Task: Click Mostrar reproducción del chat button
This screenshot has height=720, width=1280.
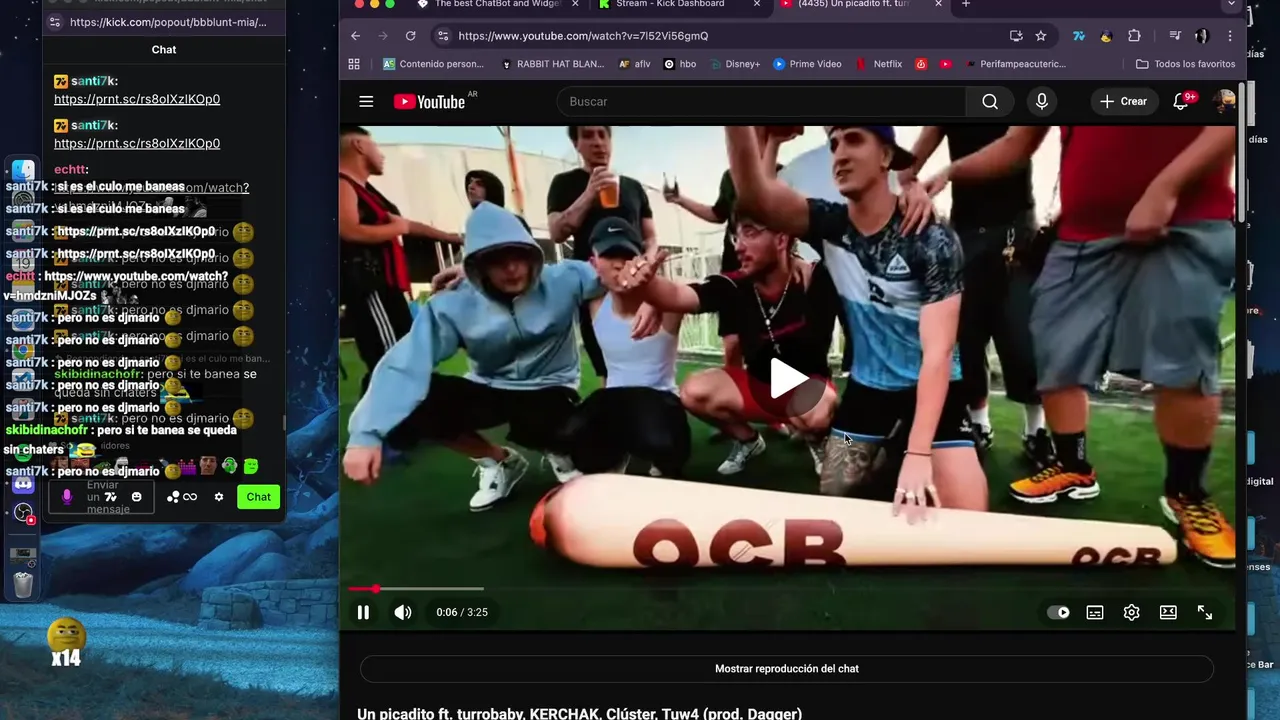Action: (787, 668)
